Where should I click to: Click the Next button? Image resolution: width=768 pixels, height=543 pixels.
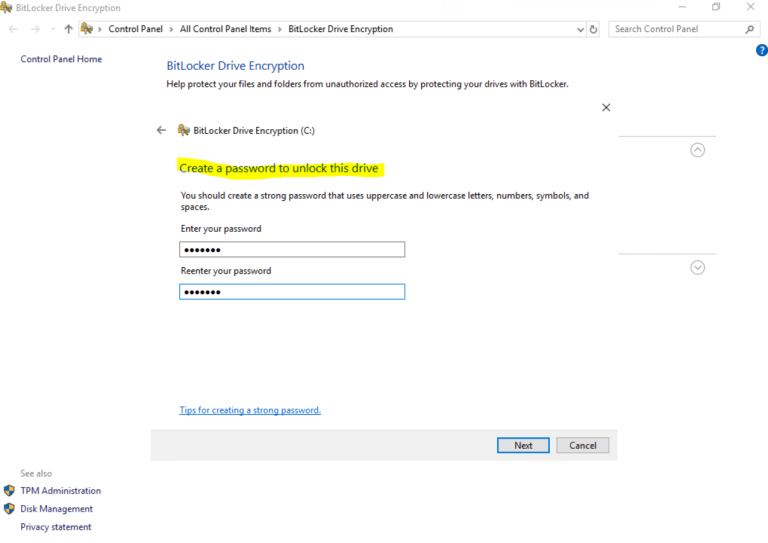(x=523, y=445)
